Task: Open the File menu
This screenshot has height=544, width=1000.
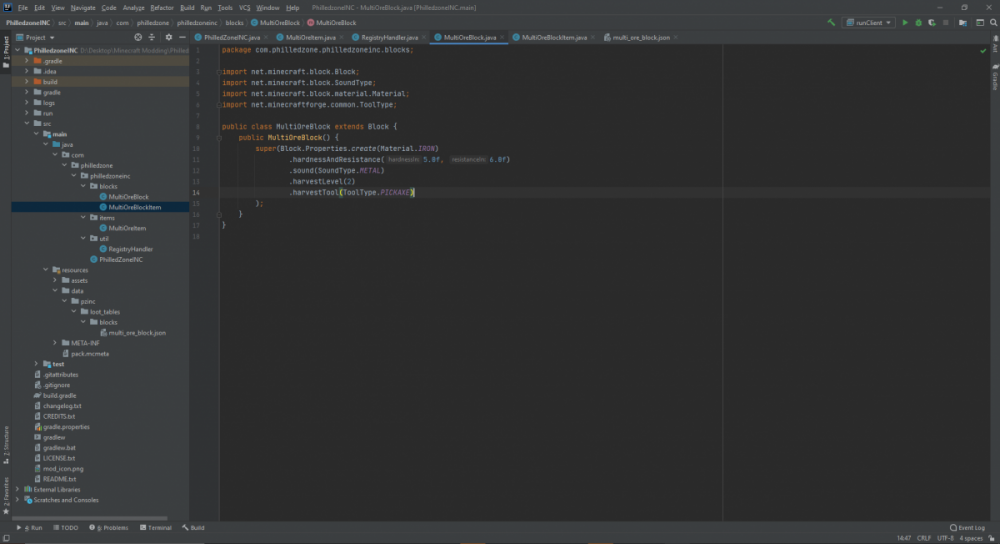Action: pos(23,8)
